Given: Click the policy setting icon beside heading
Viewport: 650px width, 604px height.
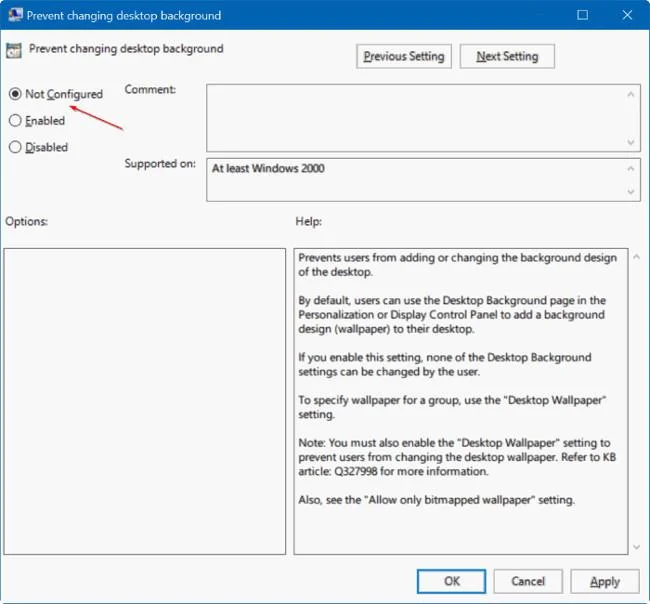Looking at the screenshot, I should tap(14, 51).
